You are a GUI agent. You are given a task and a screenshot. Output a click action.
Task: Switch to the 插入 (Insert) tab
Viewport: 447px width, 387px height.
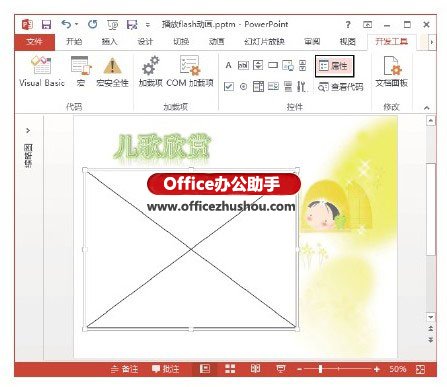109,42
